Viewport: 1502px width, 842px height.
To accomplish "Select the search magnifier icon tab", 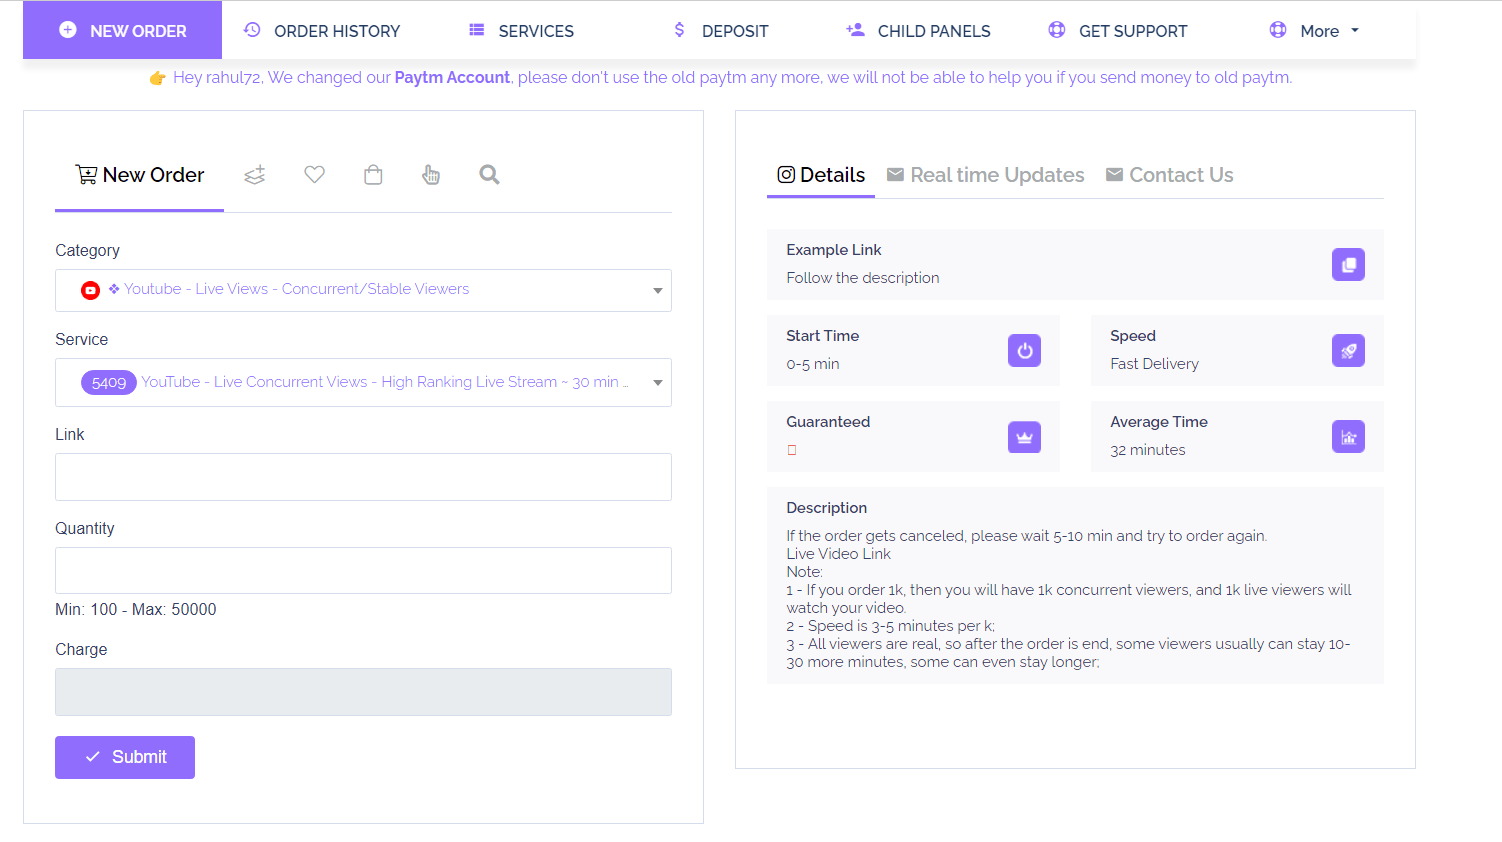I will tap(489, 175).
